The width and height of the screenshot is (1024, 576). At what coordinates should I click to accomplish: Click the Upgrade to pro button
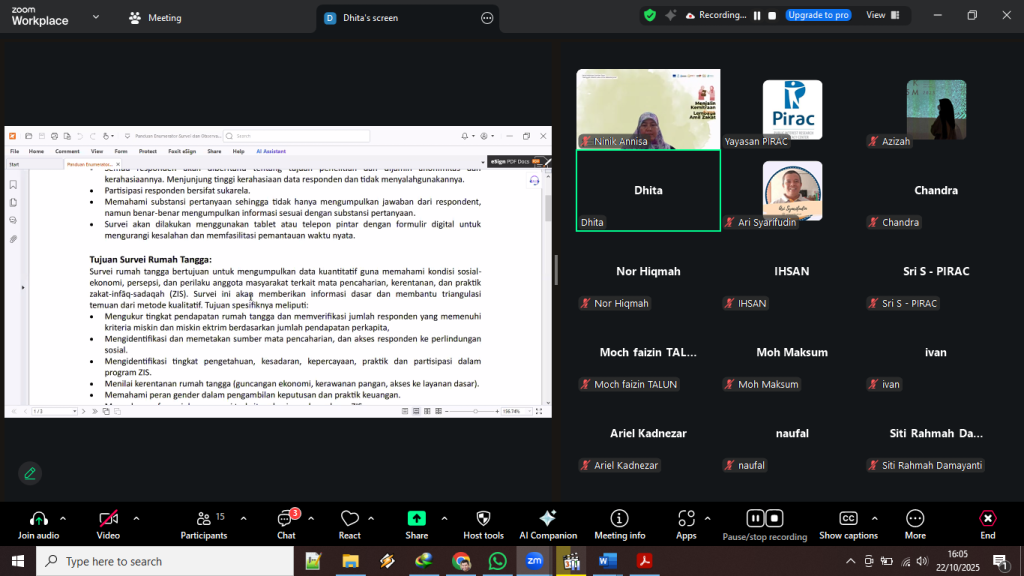click(x=817, y=15)
